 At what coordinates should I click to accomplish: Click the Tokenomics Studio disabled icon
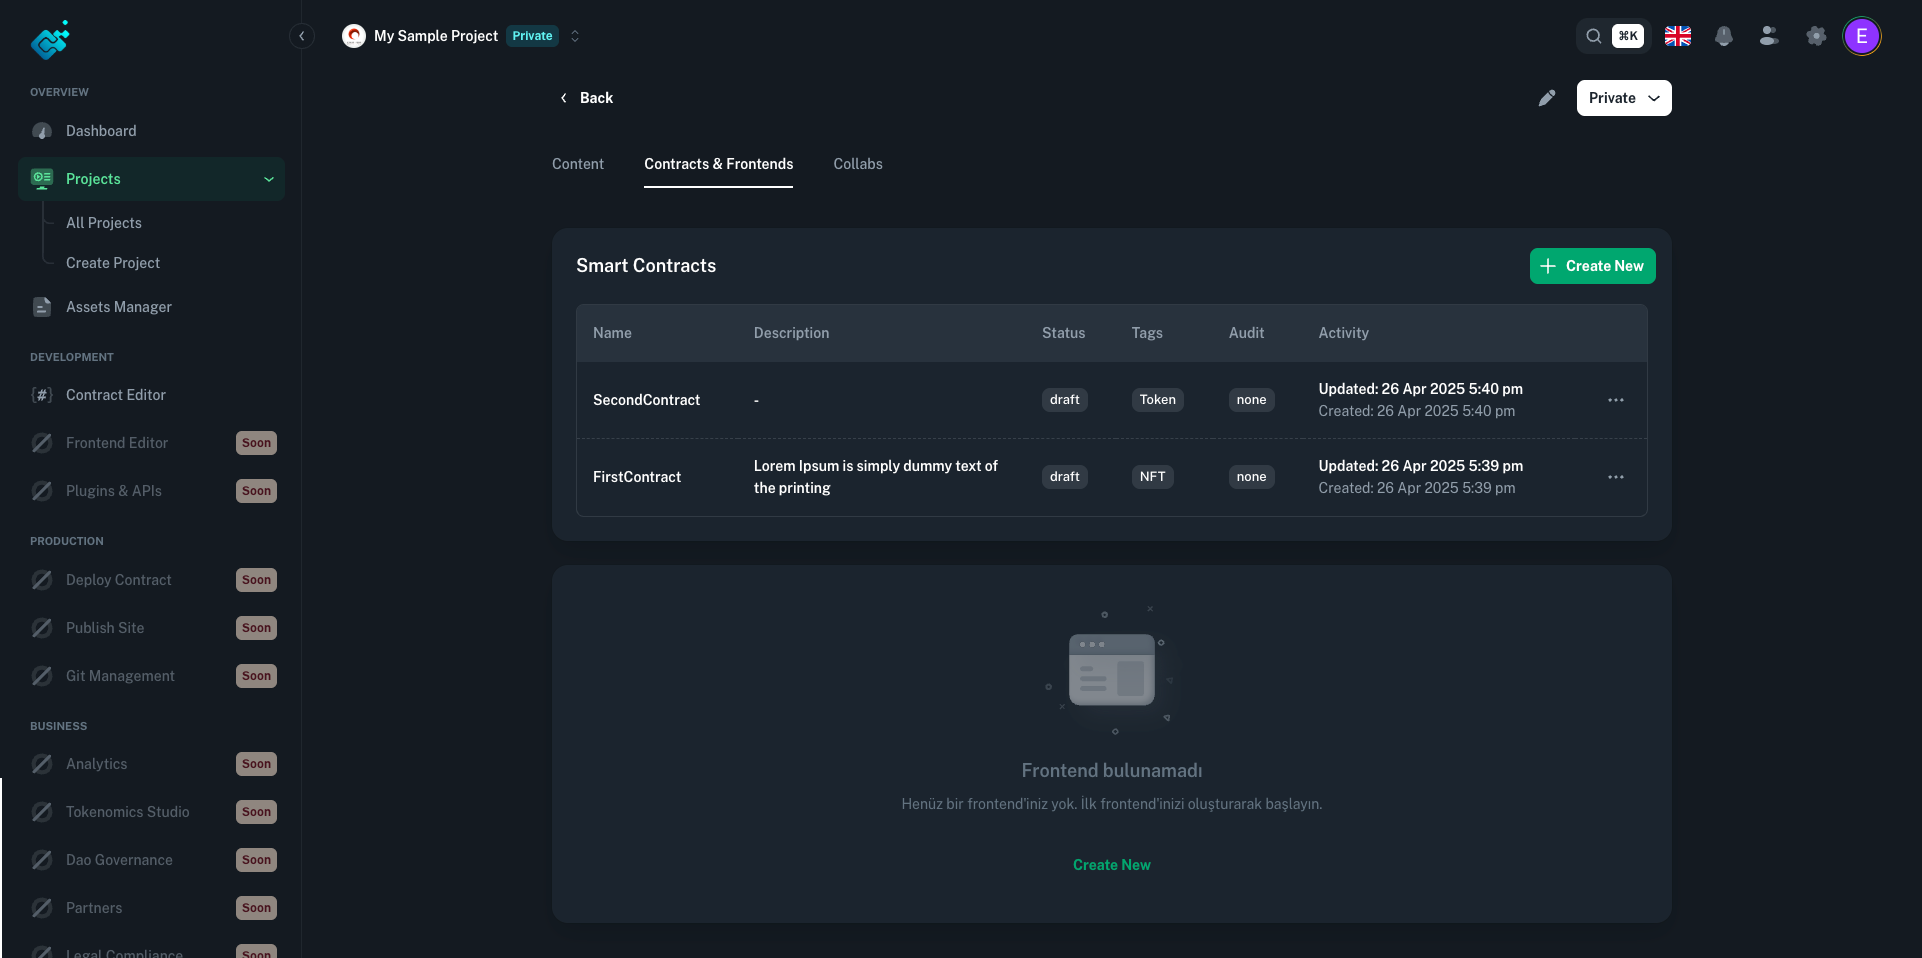click(x=42, y=812)
